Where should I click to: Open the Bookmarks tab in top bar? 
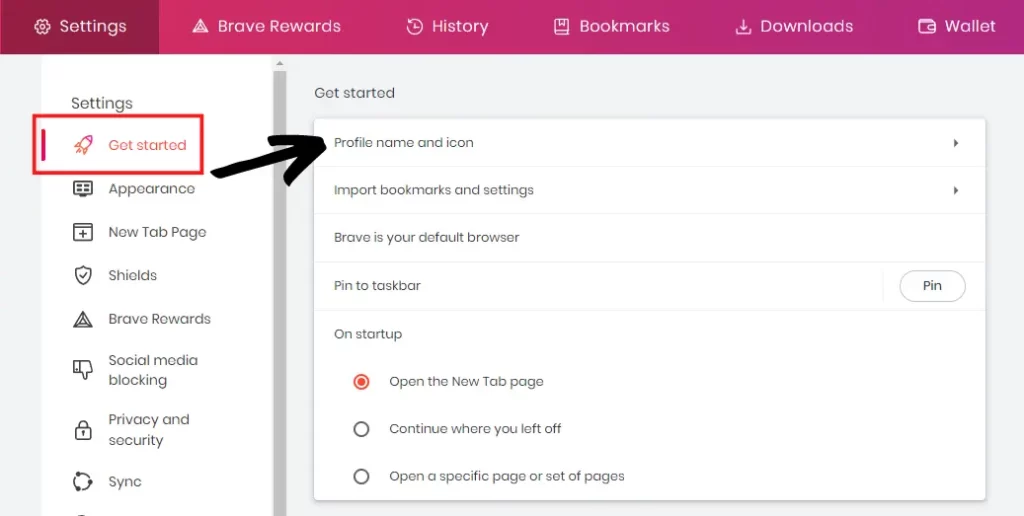click(611, 27)
